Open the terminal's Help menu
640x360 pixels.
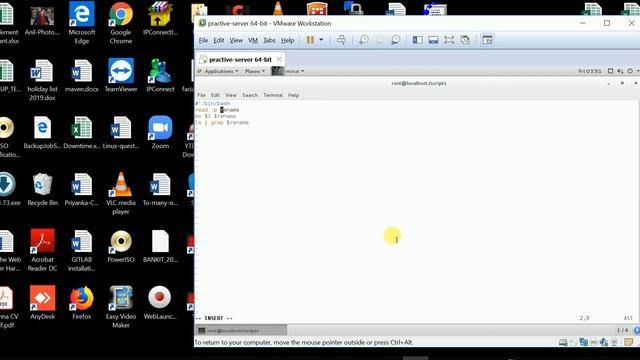293,95
